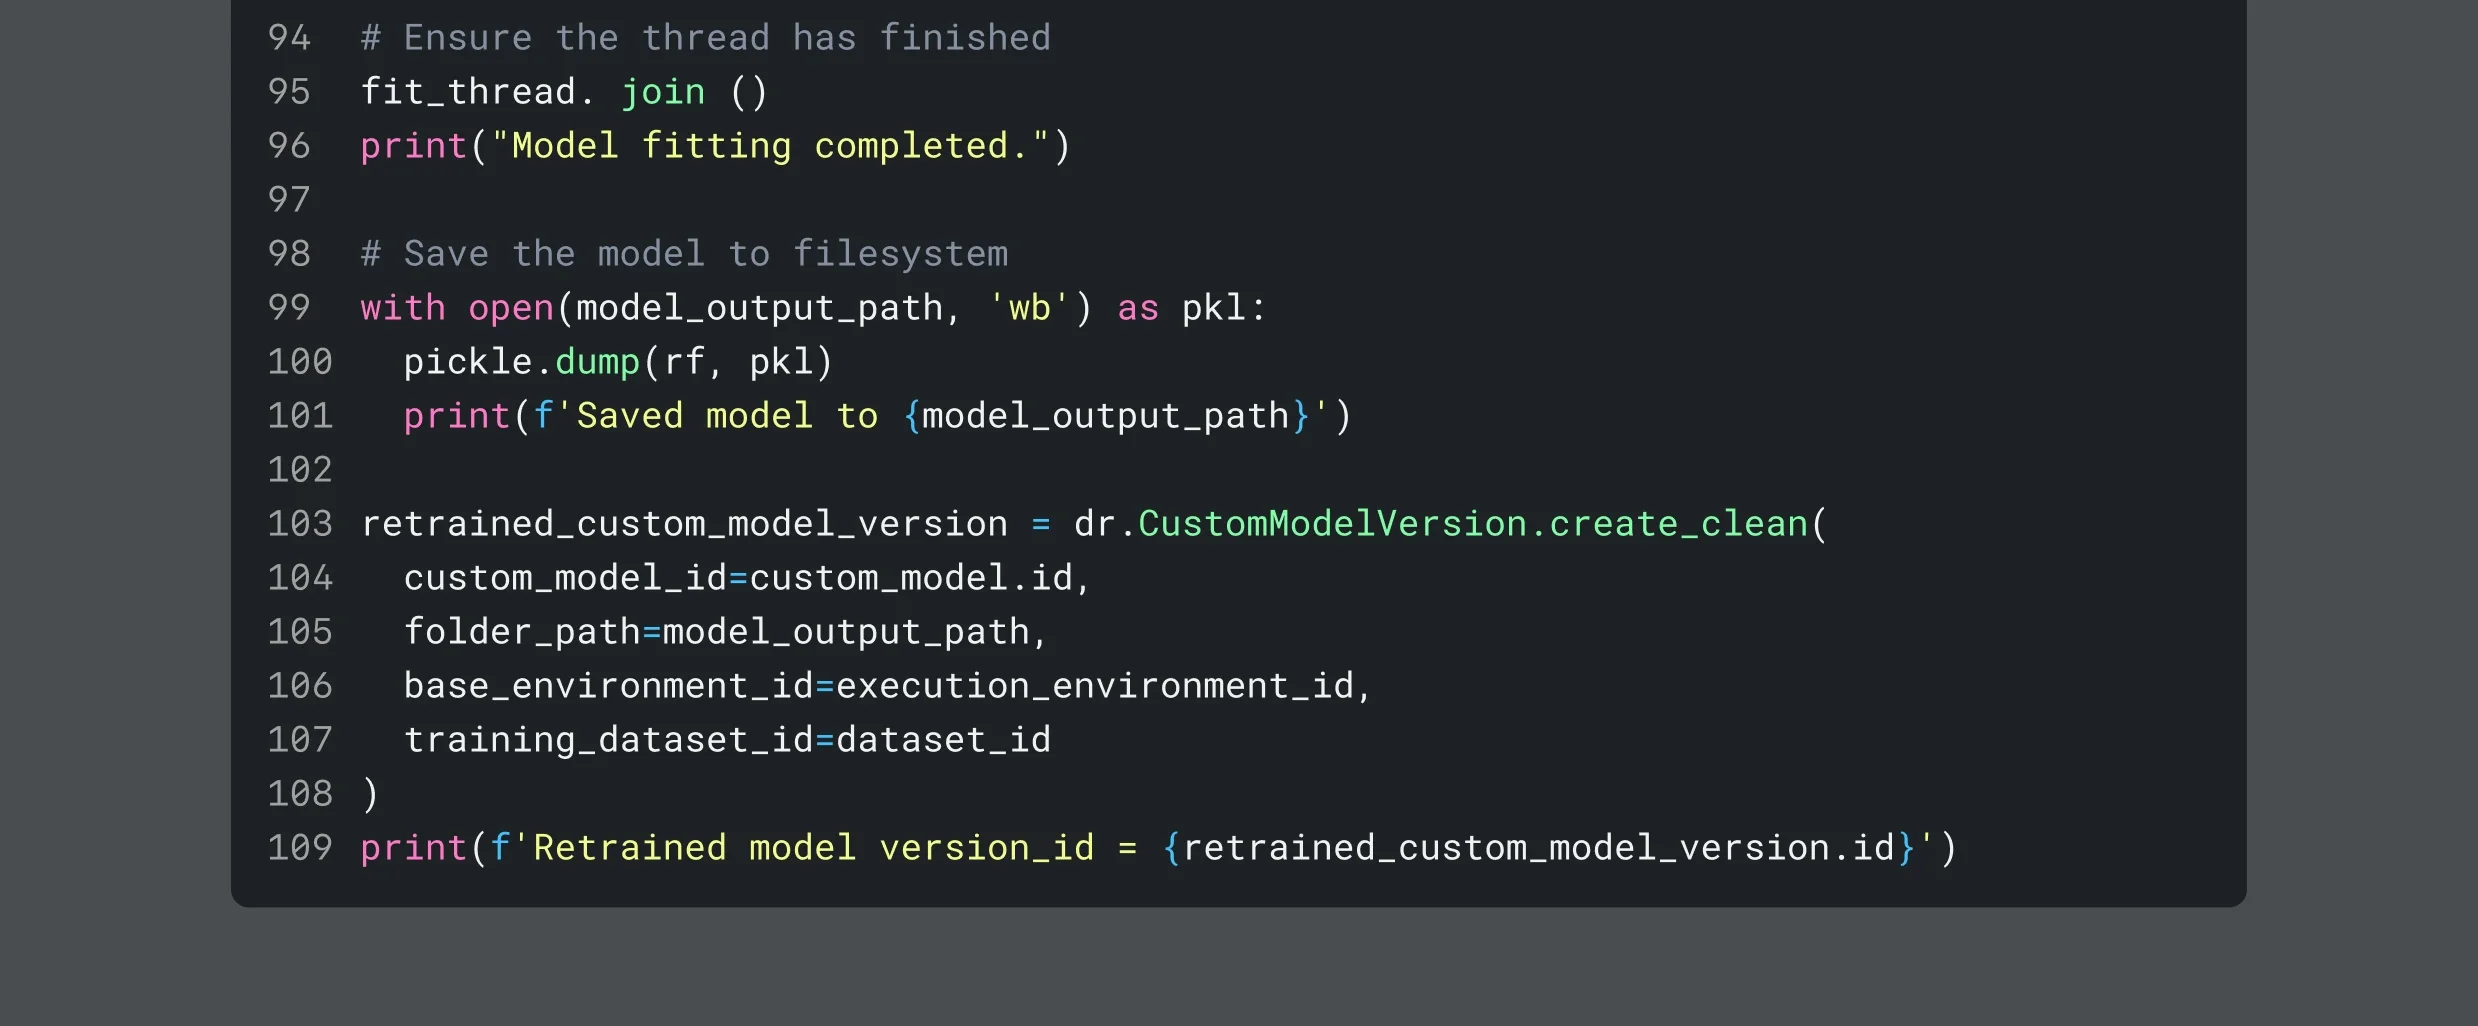2478x1026 pixels.
Task: Click empty line number 97
Action: 289,200
